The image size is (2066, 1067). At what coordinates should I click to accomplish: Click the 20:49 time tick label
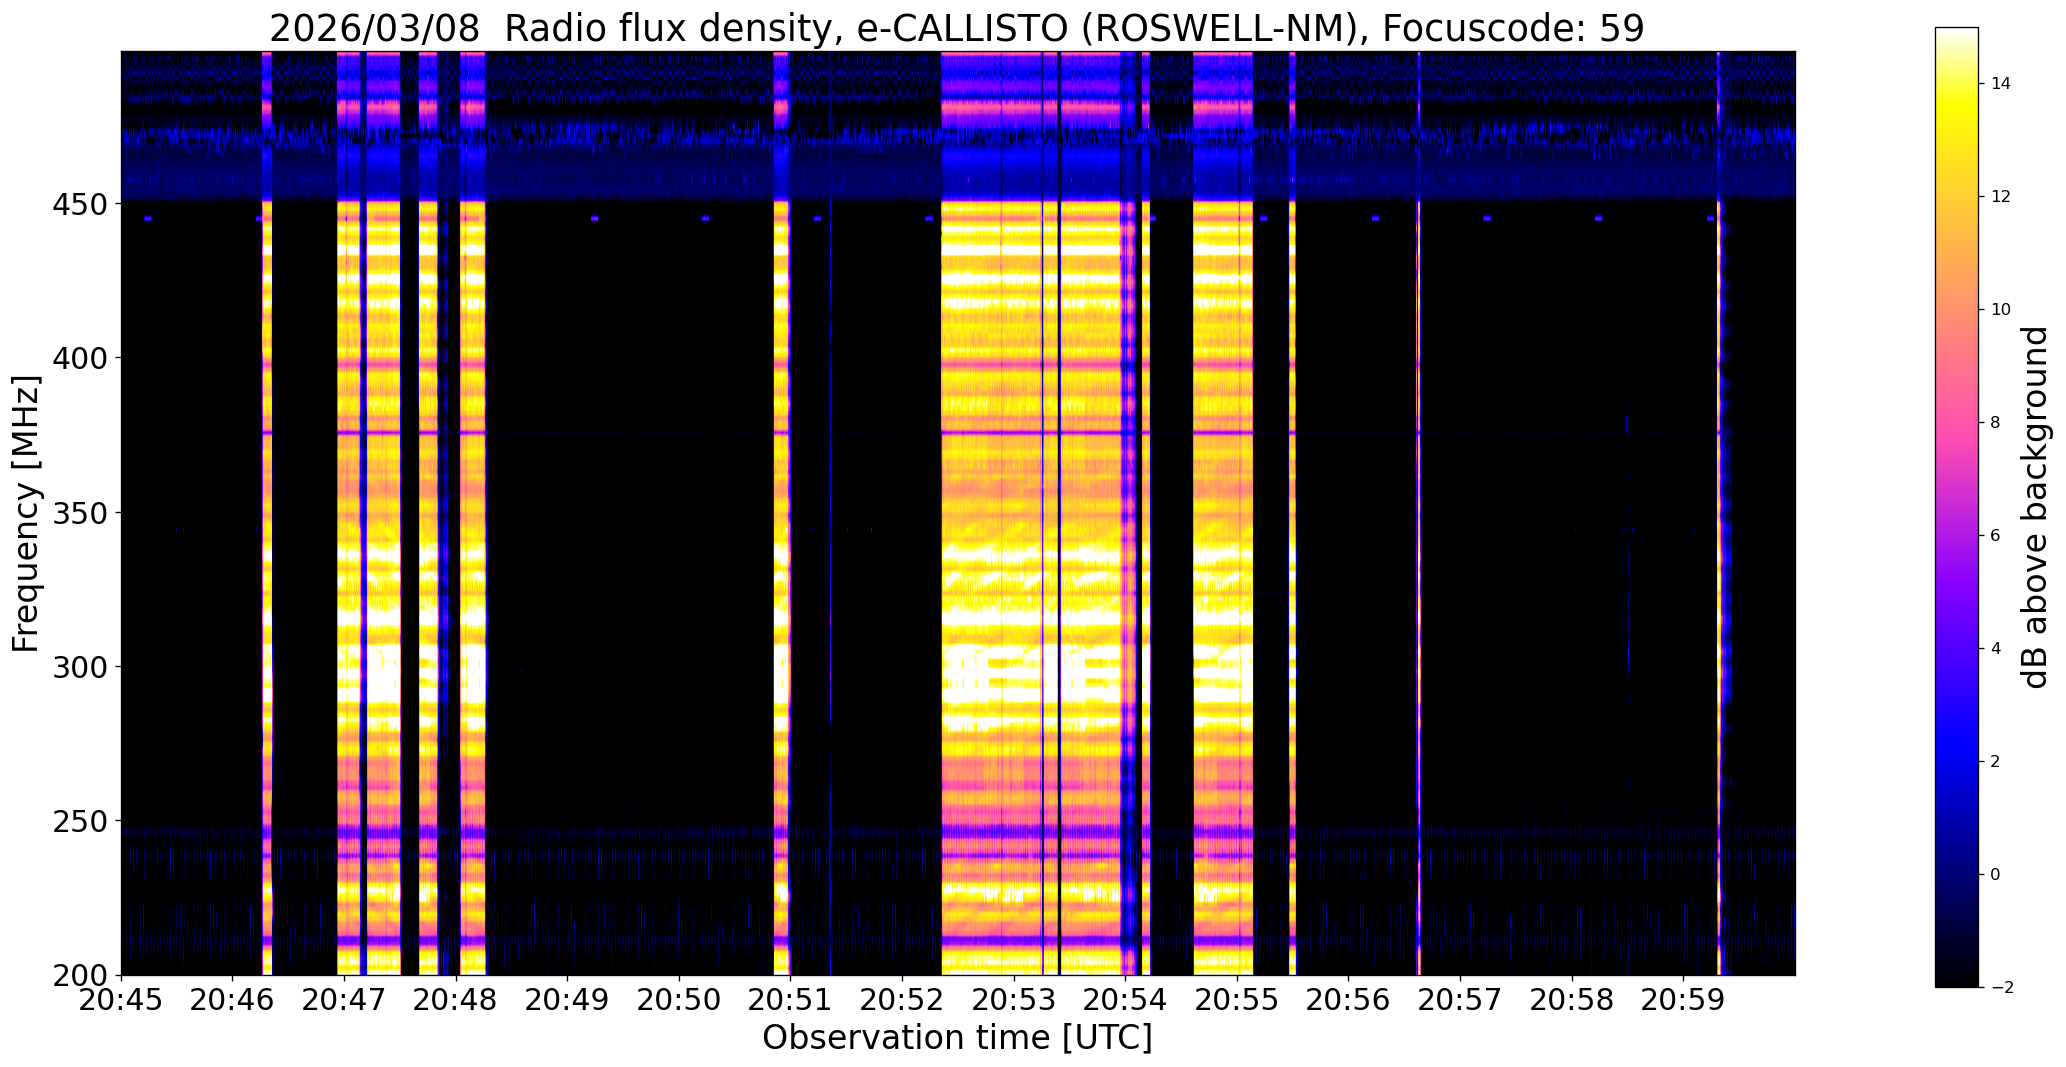[x=568, y=1000]
